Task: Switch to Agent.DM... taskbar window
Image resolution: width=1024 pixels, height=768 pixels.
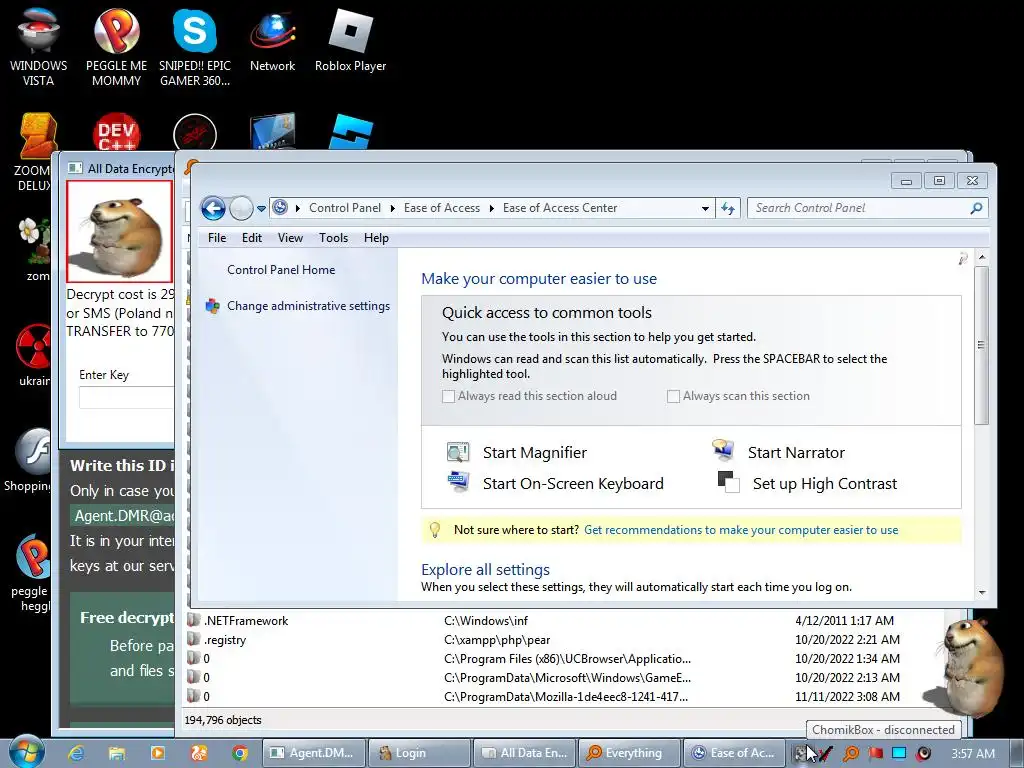Action: coord(313,753)
